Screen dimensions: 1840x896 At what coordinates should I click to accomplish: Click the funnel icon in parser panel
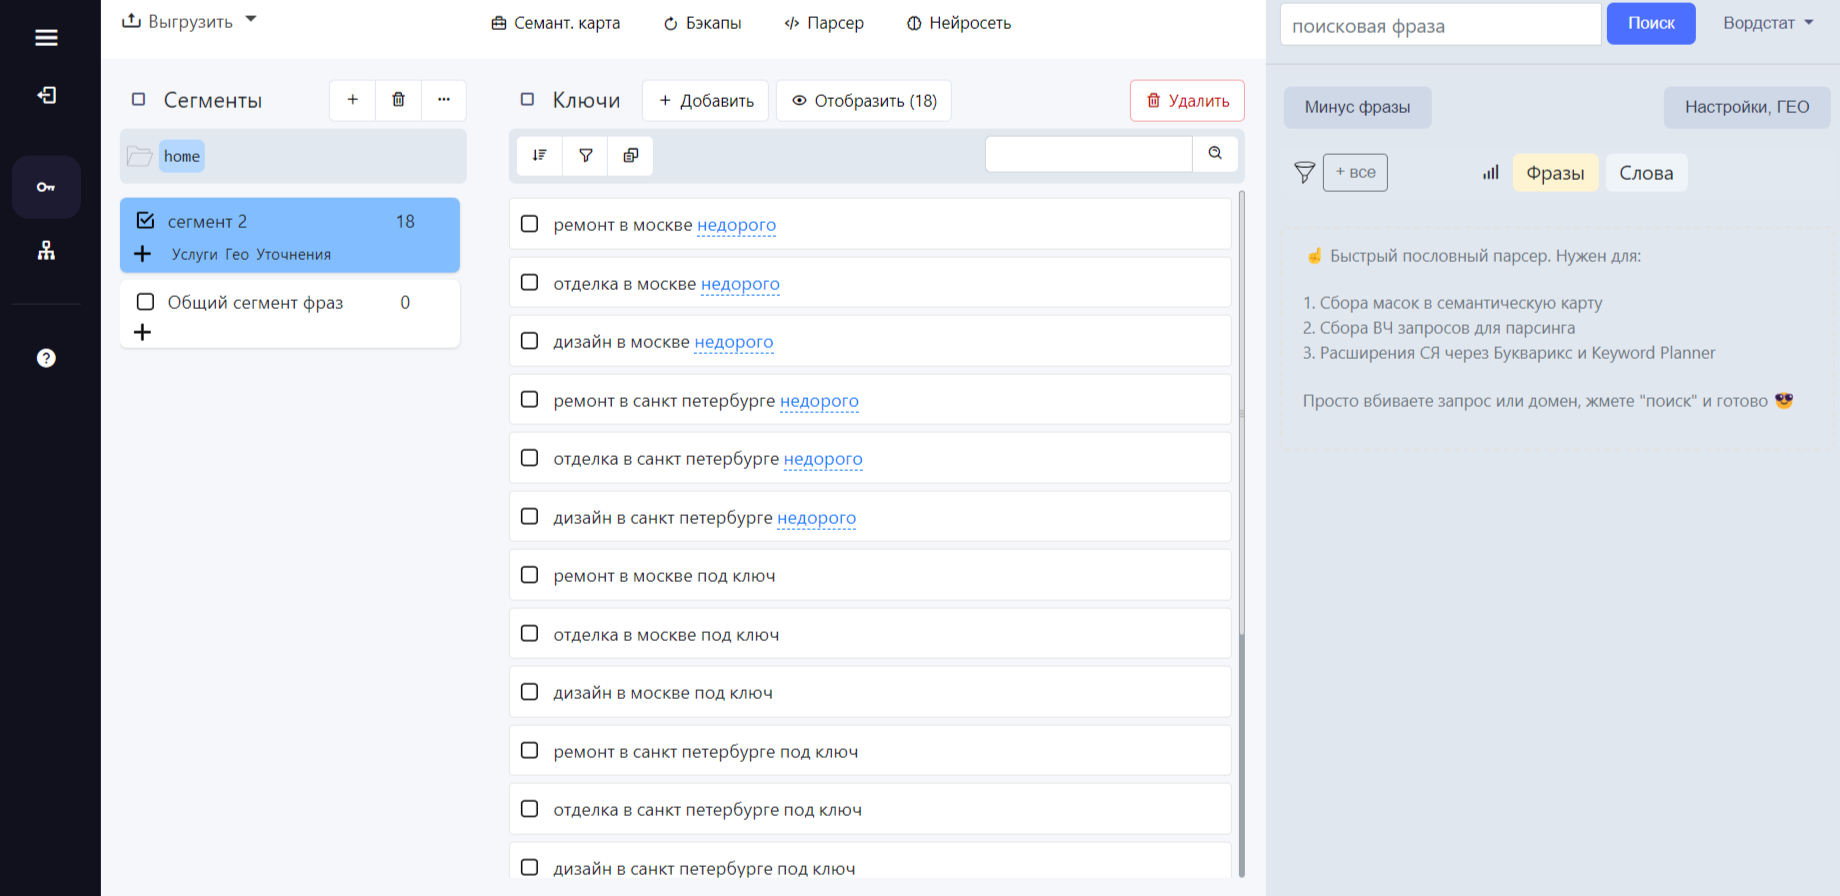point(1304,173)
